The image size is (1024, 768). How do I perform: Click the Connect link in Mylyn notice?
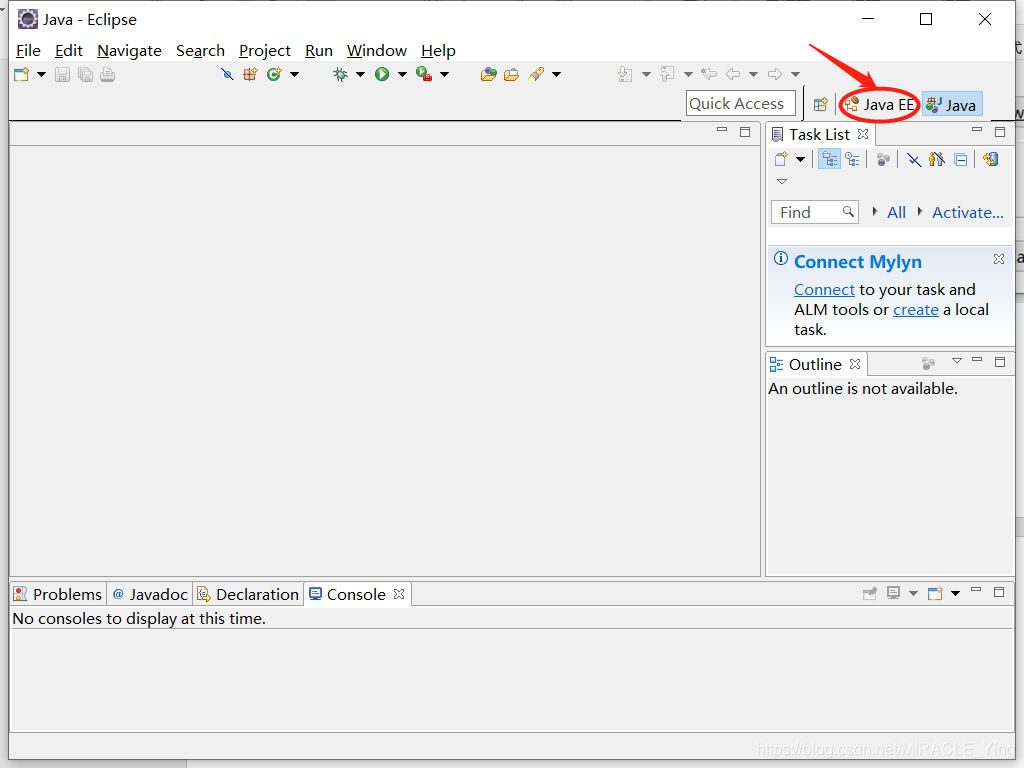pos(824,289)
